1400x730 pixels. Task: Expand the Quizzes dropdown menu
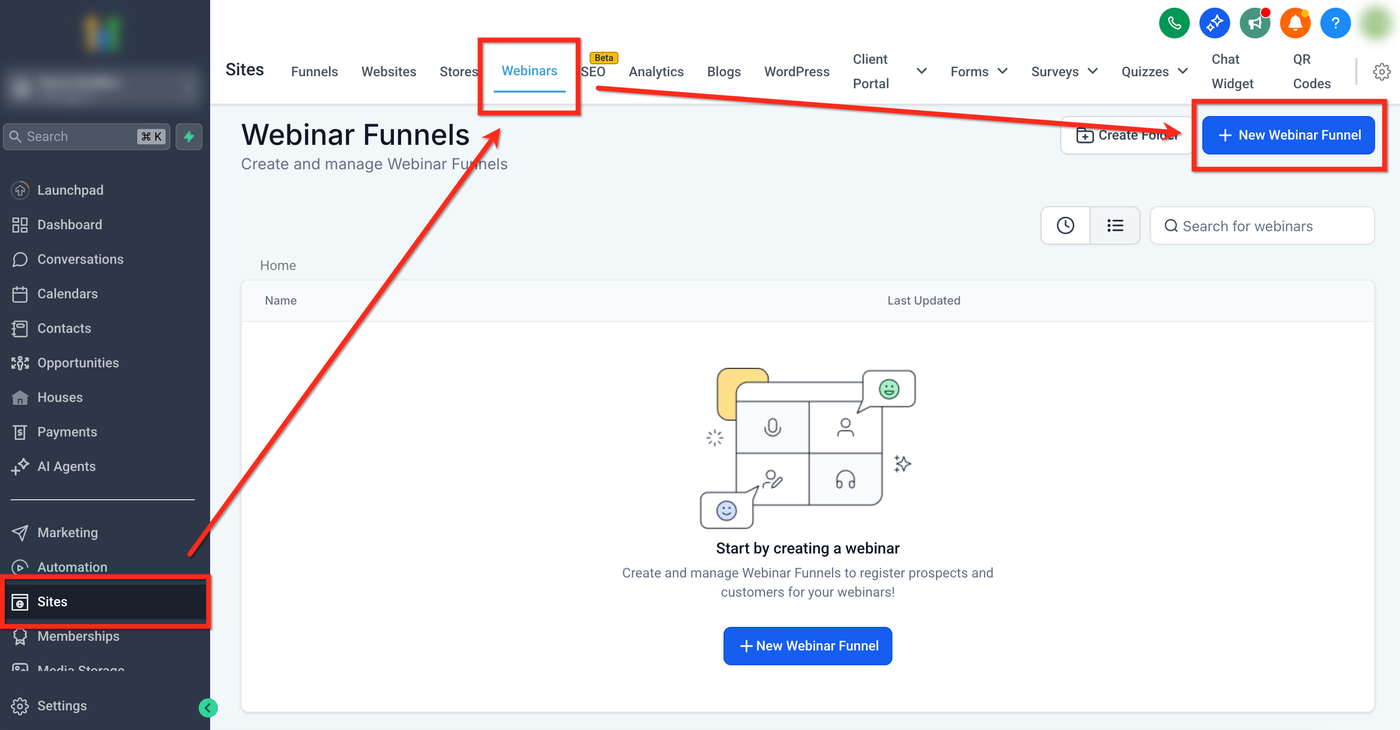tap(1182, 71)
